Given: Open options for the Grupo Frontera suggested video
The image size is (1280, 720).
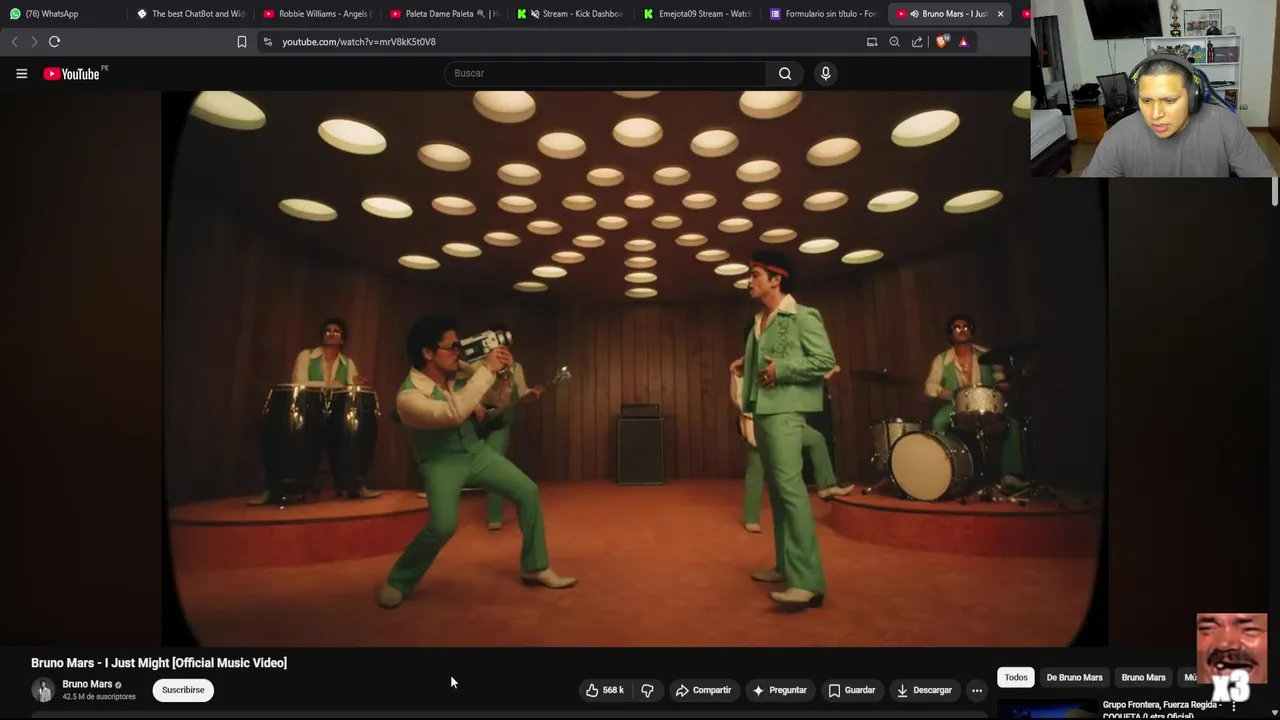Looking at the screenshot, I should [x=1234, y=706].
